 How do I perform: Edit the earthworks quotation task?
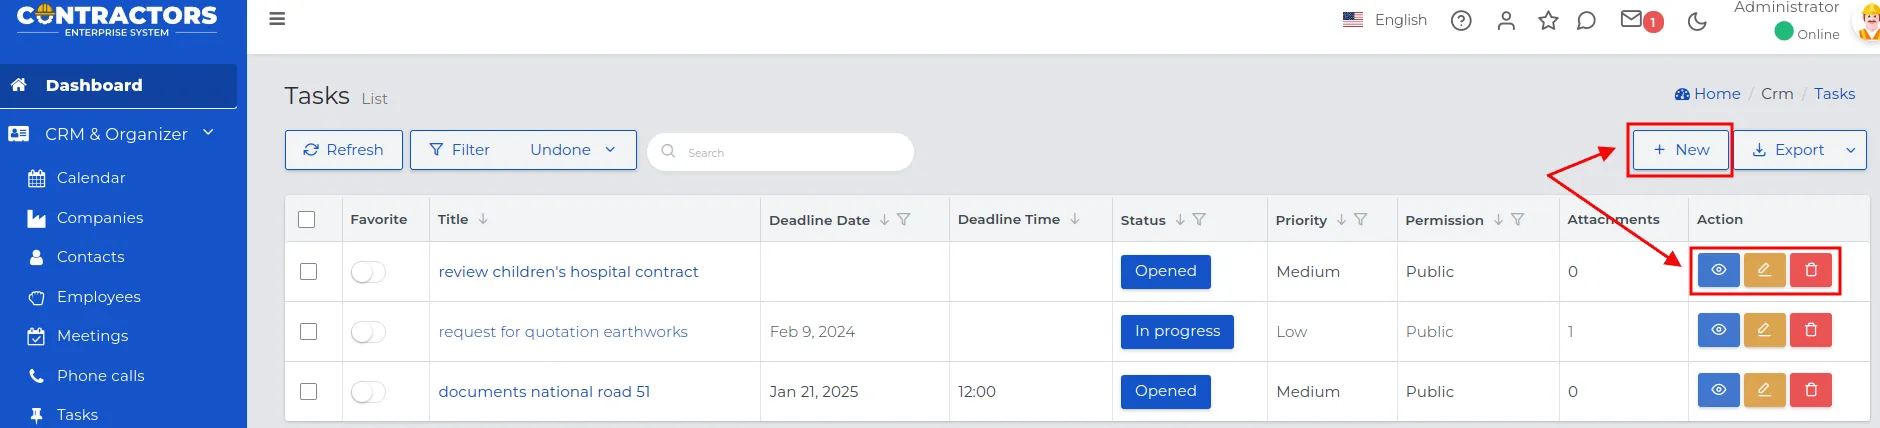[x=1765, y=330]
